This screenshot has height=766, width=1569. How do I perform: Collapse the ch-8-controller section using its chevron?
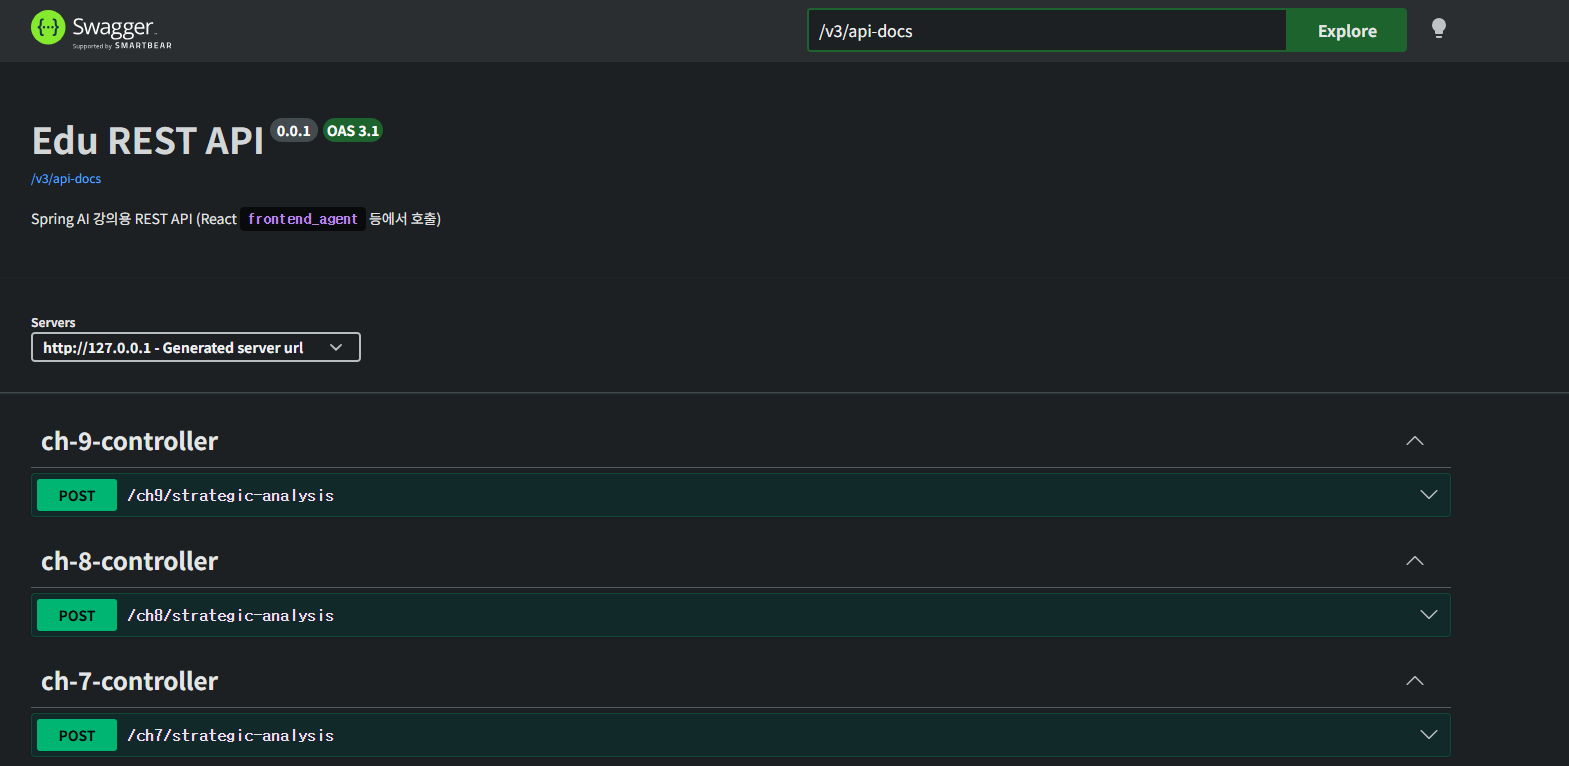click(1414, 561)
